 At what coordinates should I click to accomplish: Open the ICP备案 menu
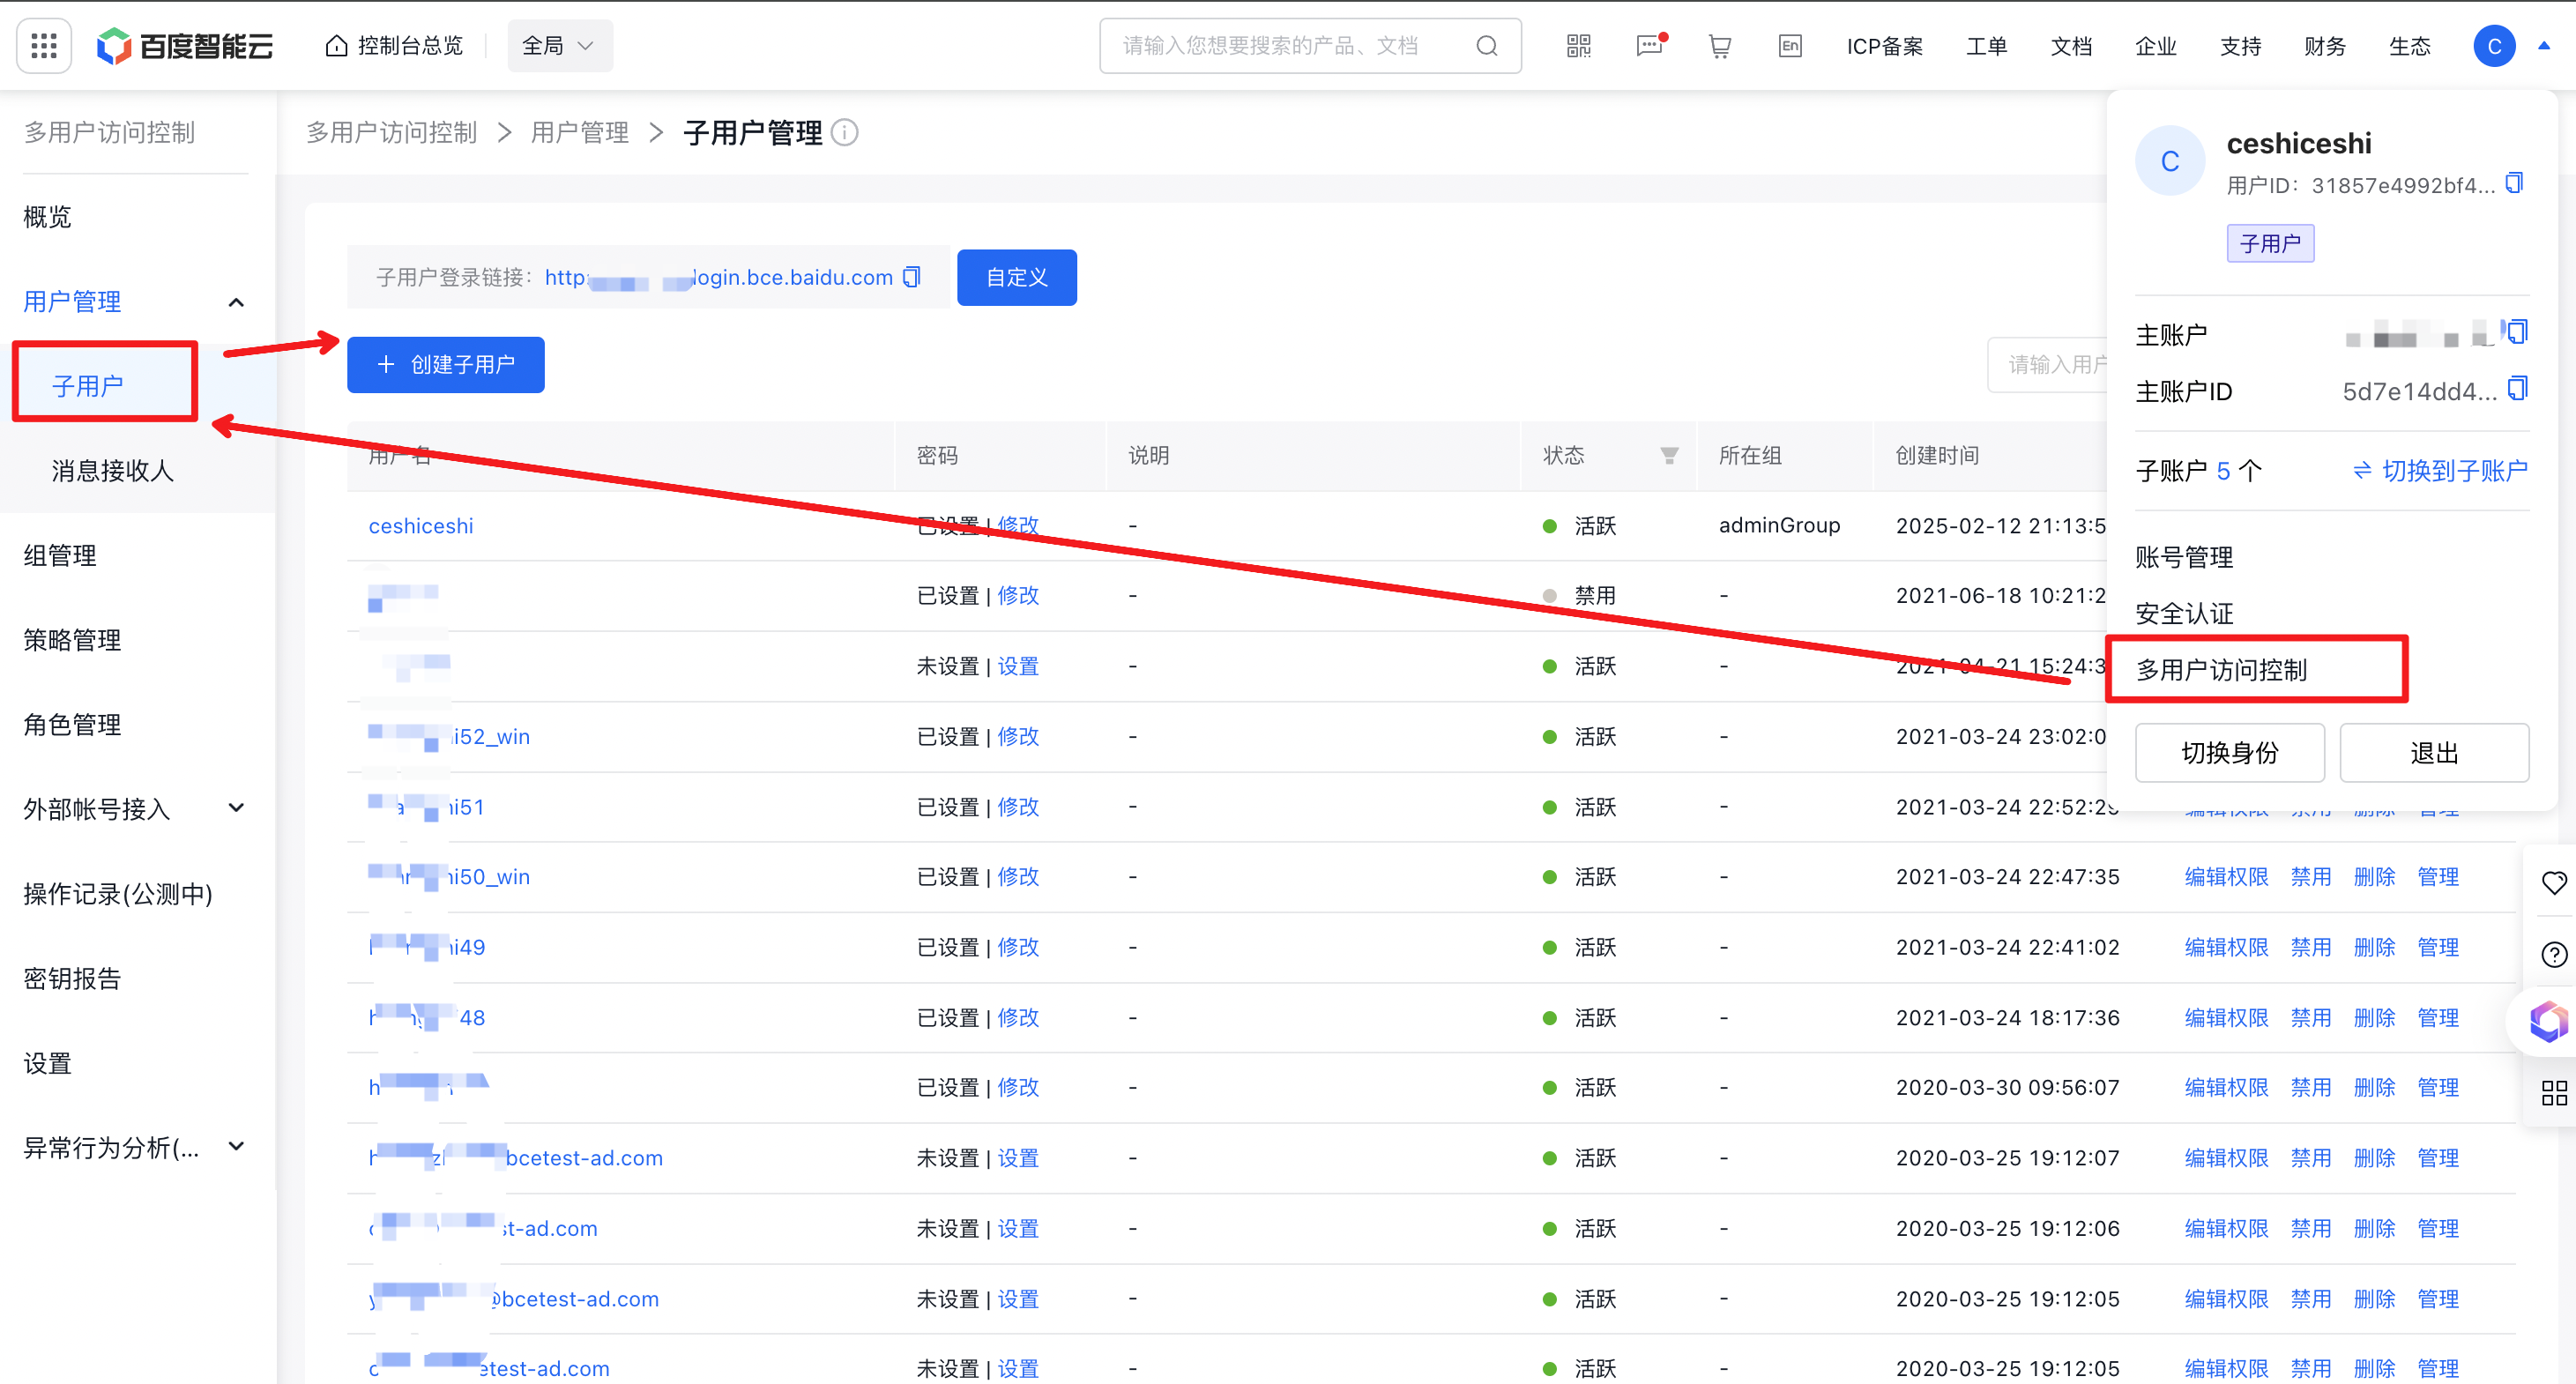(1885, 46)
